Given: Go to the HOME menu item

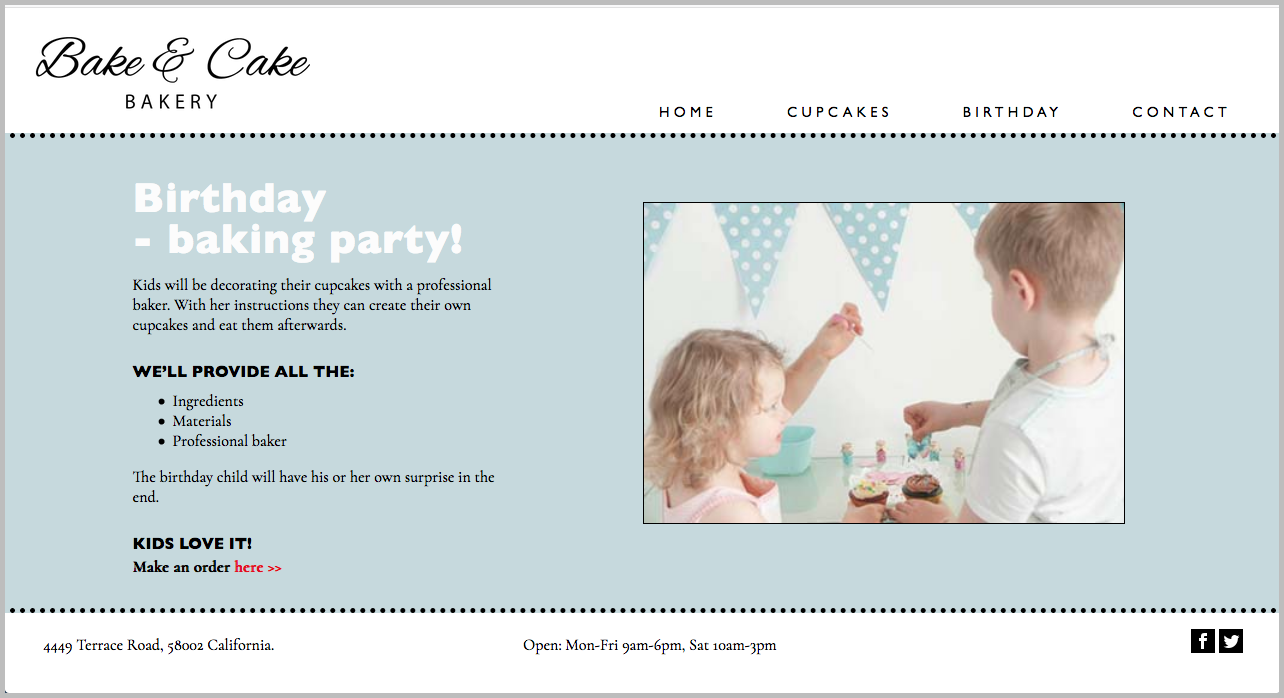Looking at the screenshot, I should pos(687,112).
